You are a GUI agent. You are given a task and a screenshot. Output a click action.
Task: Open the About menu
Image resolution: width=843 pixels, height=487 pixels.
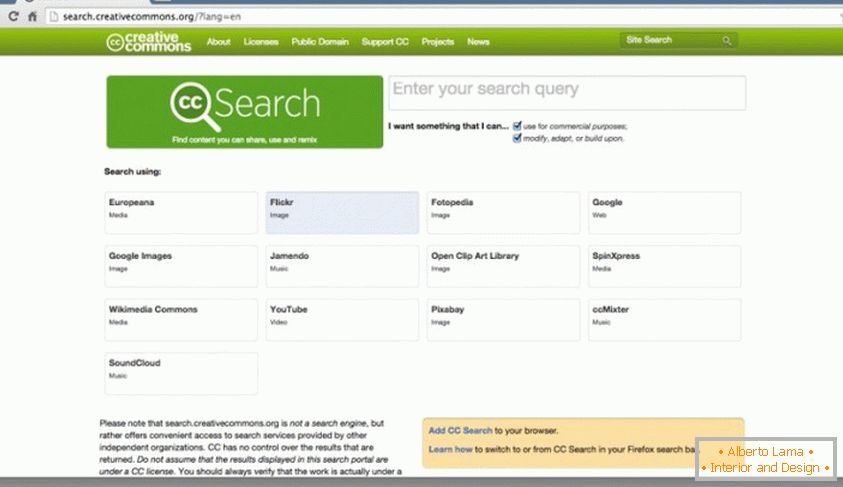218,42
